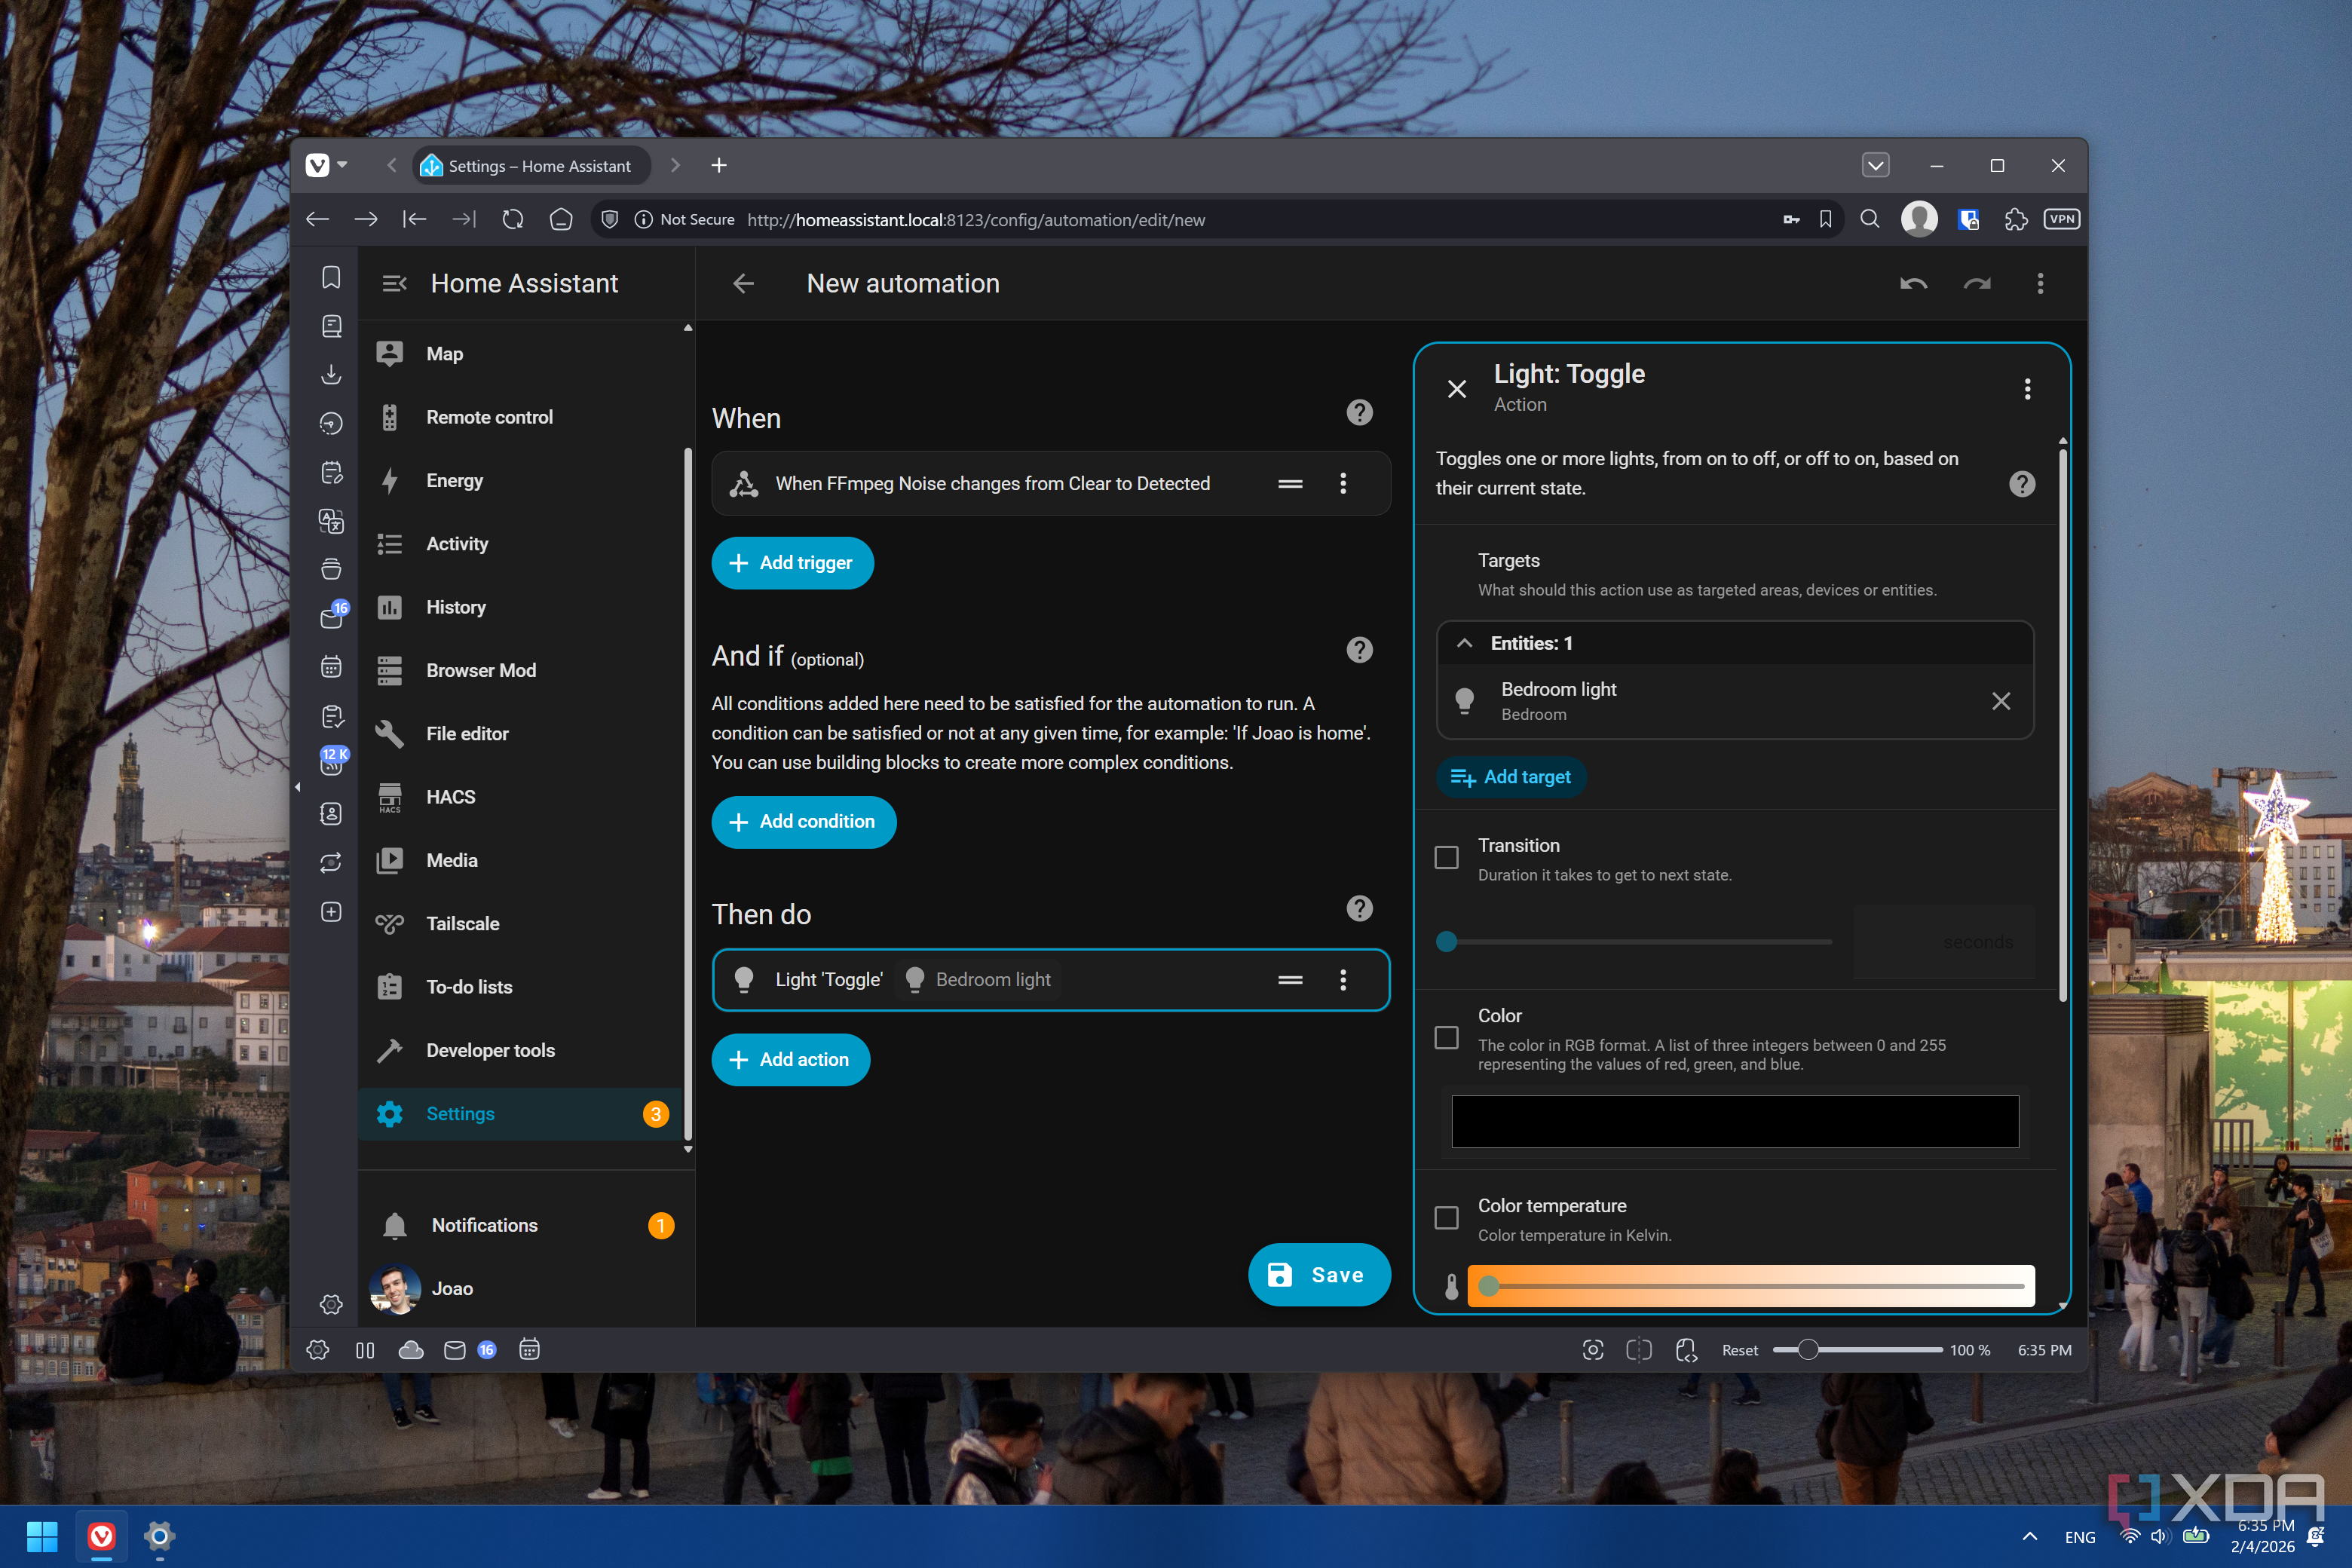Open HACS from the sidebar
This screenshot has height=1568, width=2352.
[x=520, y=797]
